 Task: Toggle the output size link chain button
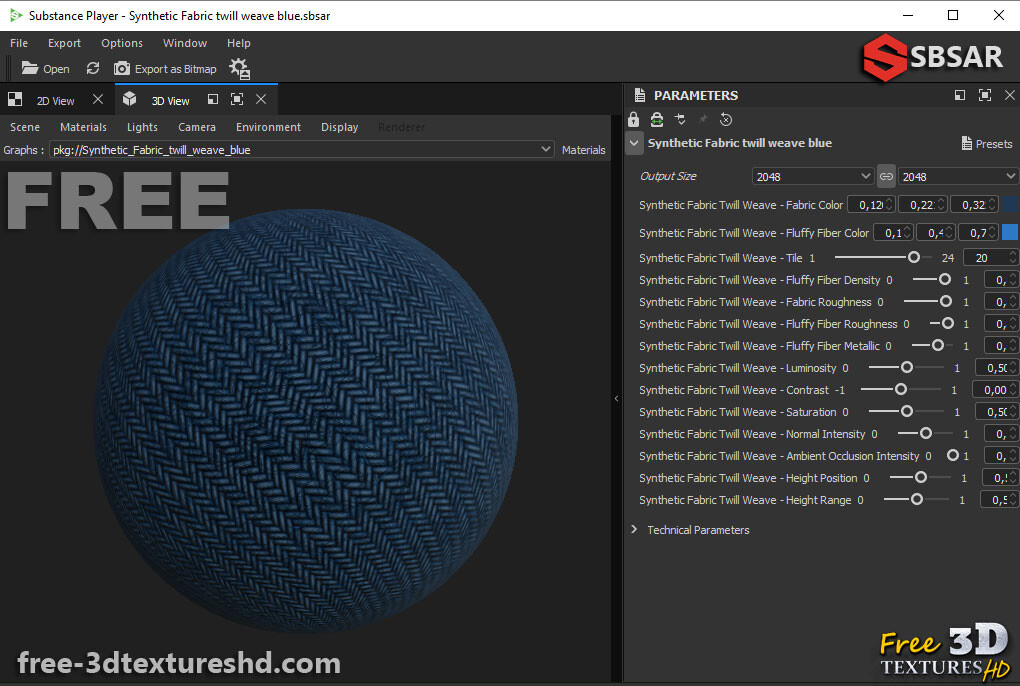coord(885,176)
